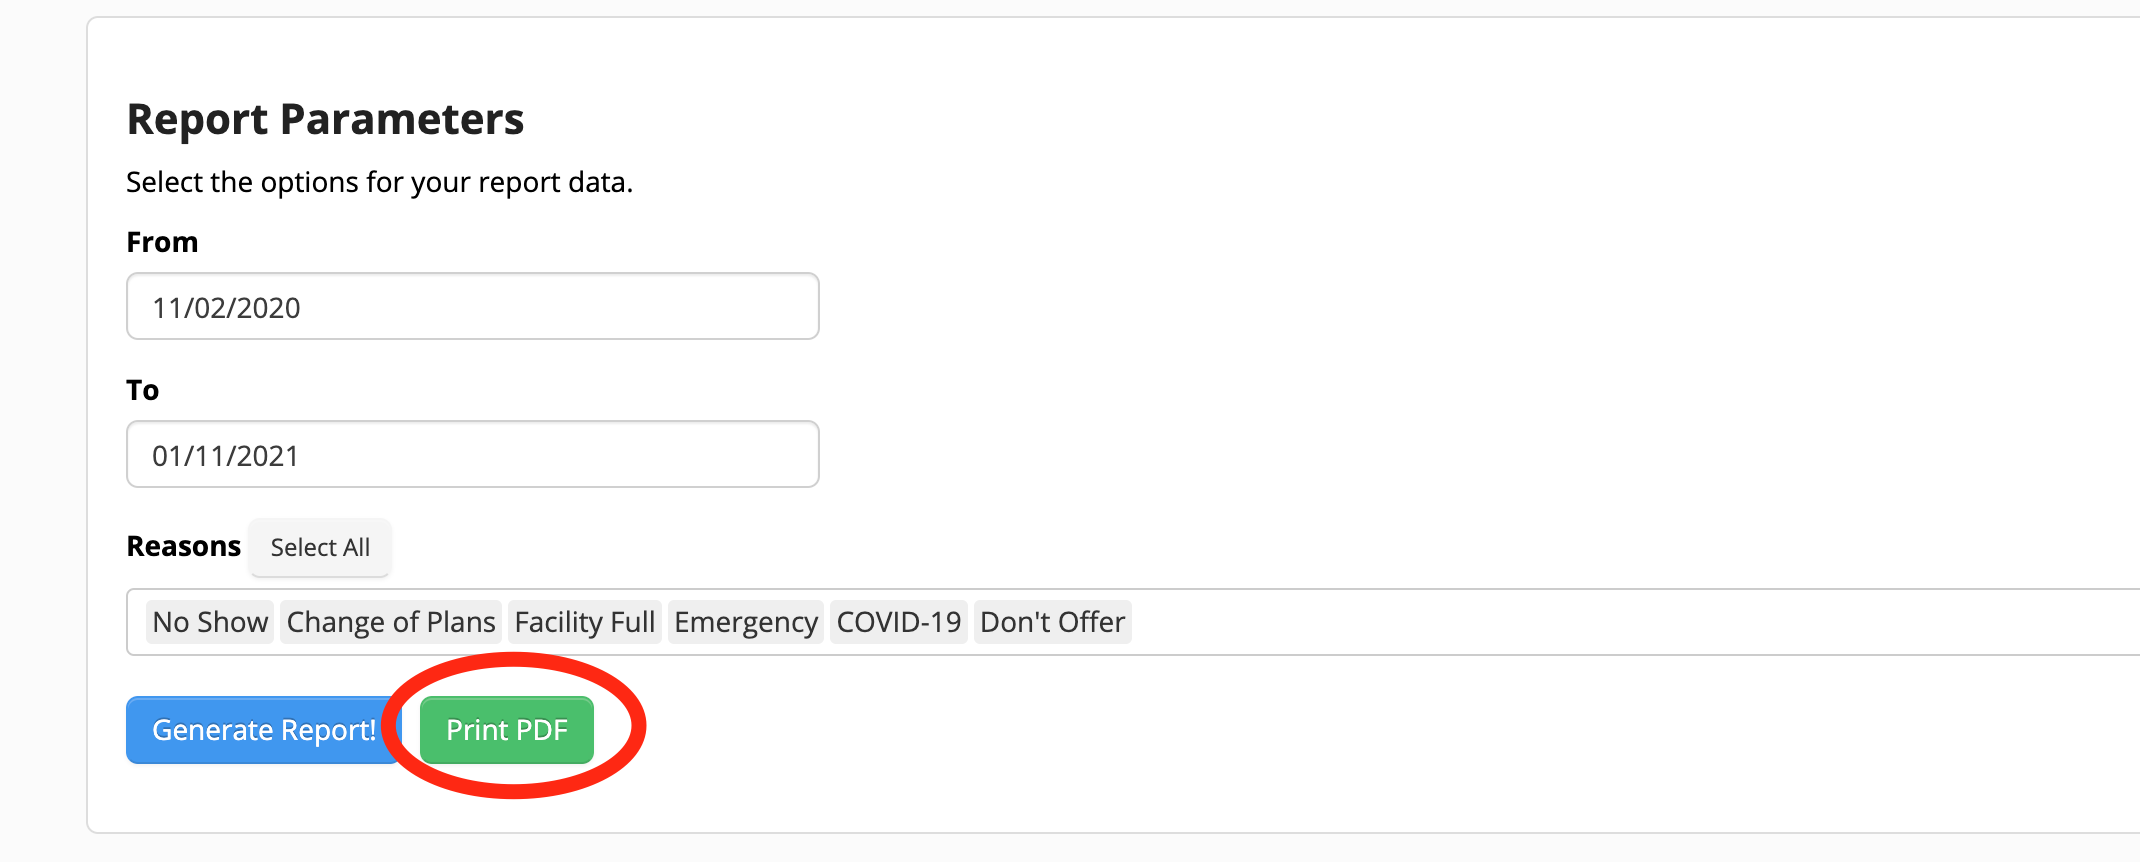Enable the Emergency reason filter
This screenshot has width=2140, height=862.
[745, 621]
